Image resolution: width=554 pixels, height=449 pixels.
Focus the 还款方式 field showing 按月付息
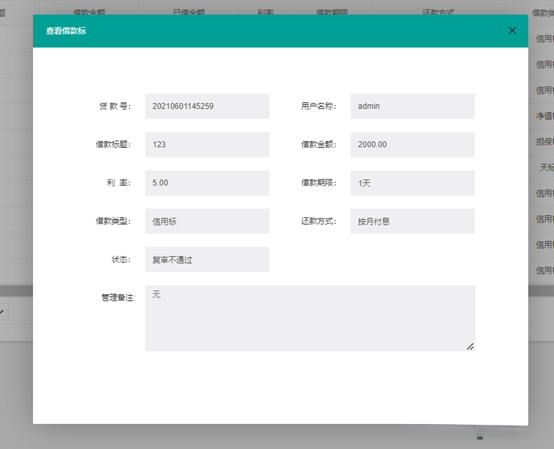tap(412, 221)
